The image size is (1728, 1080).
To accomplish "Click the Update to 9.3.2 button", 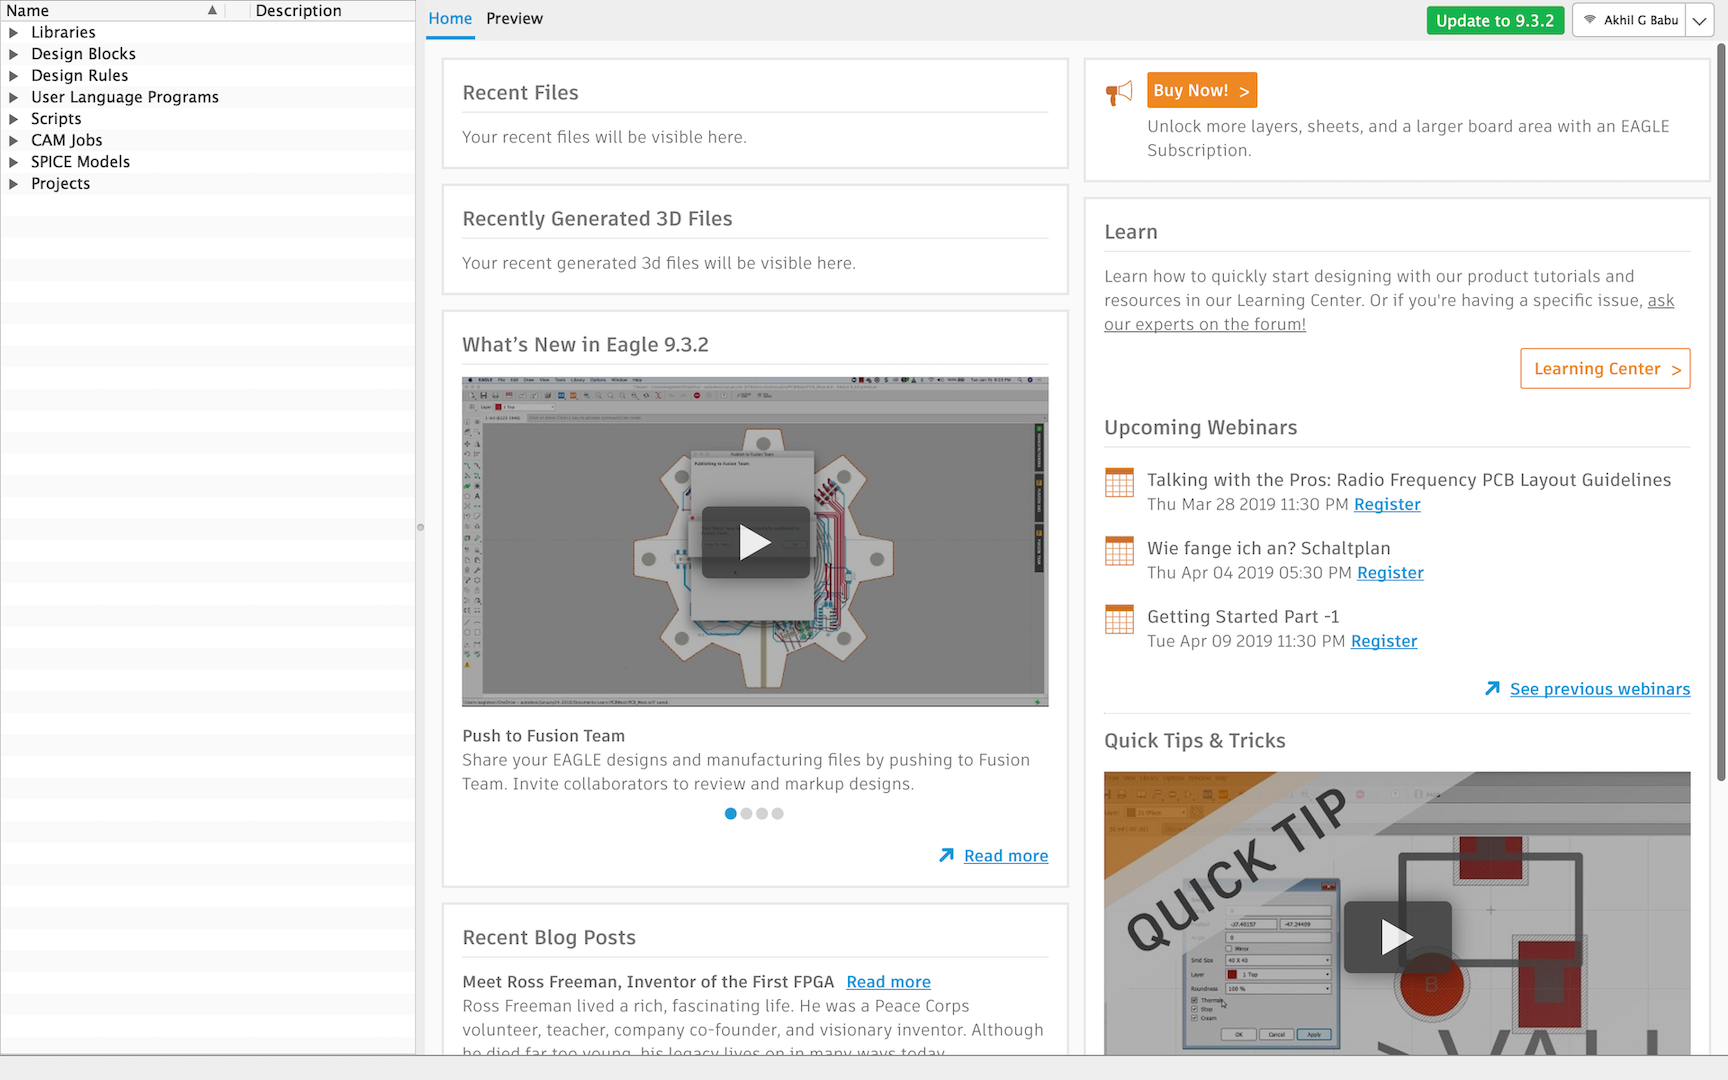I will coord(1495,21).
